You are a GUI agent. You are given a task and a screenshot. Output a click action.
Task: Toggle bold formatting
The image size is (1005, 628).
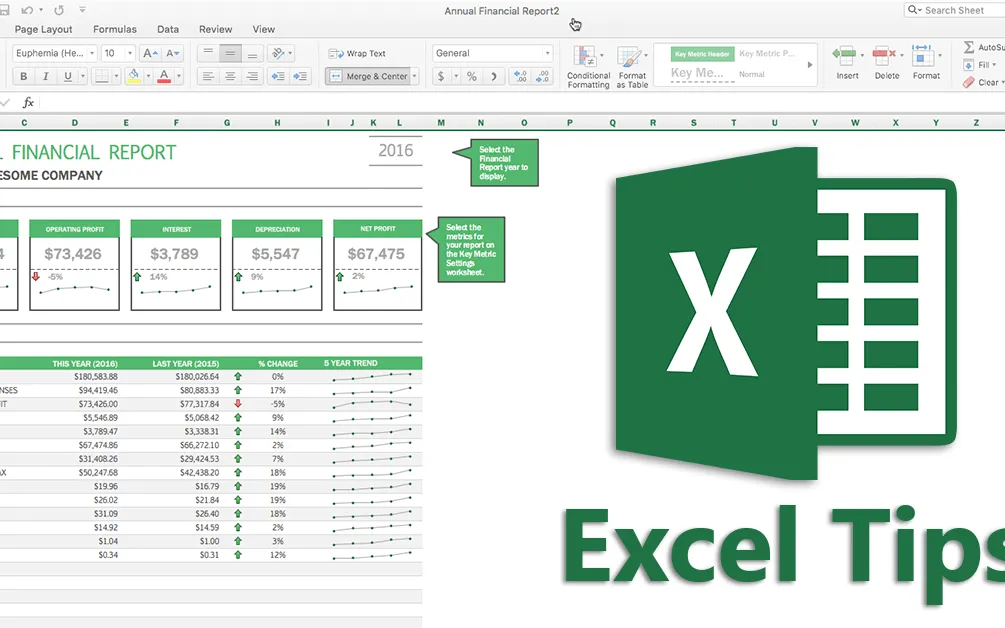point(23,76)
